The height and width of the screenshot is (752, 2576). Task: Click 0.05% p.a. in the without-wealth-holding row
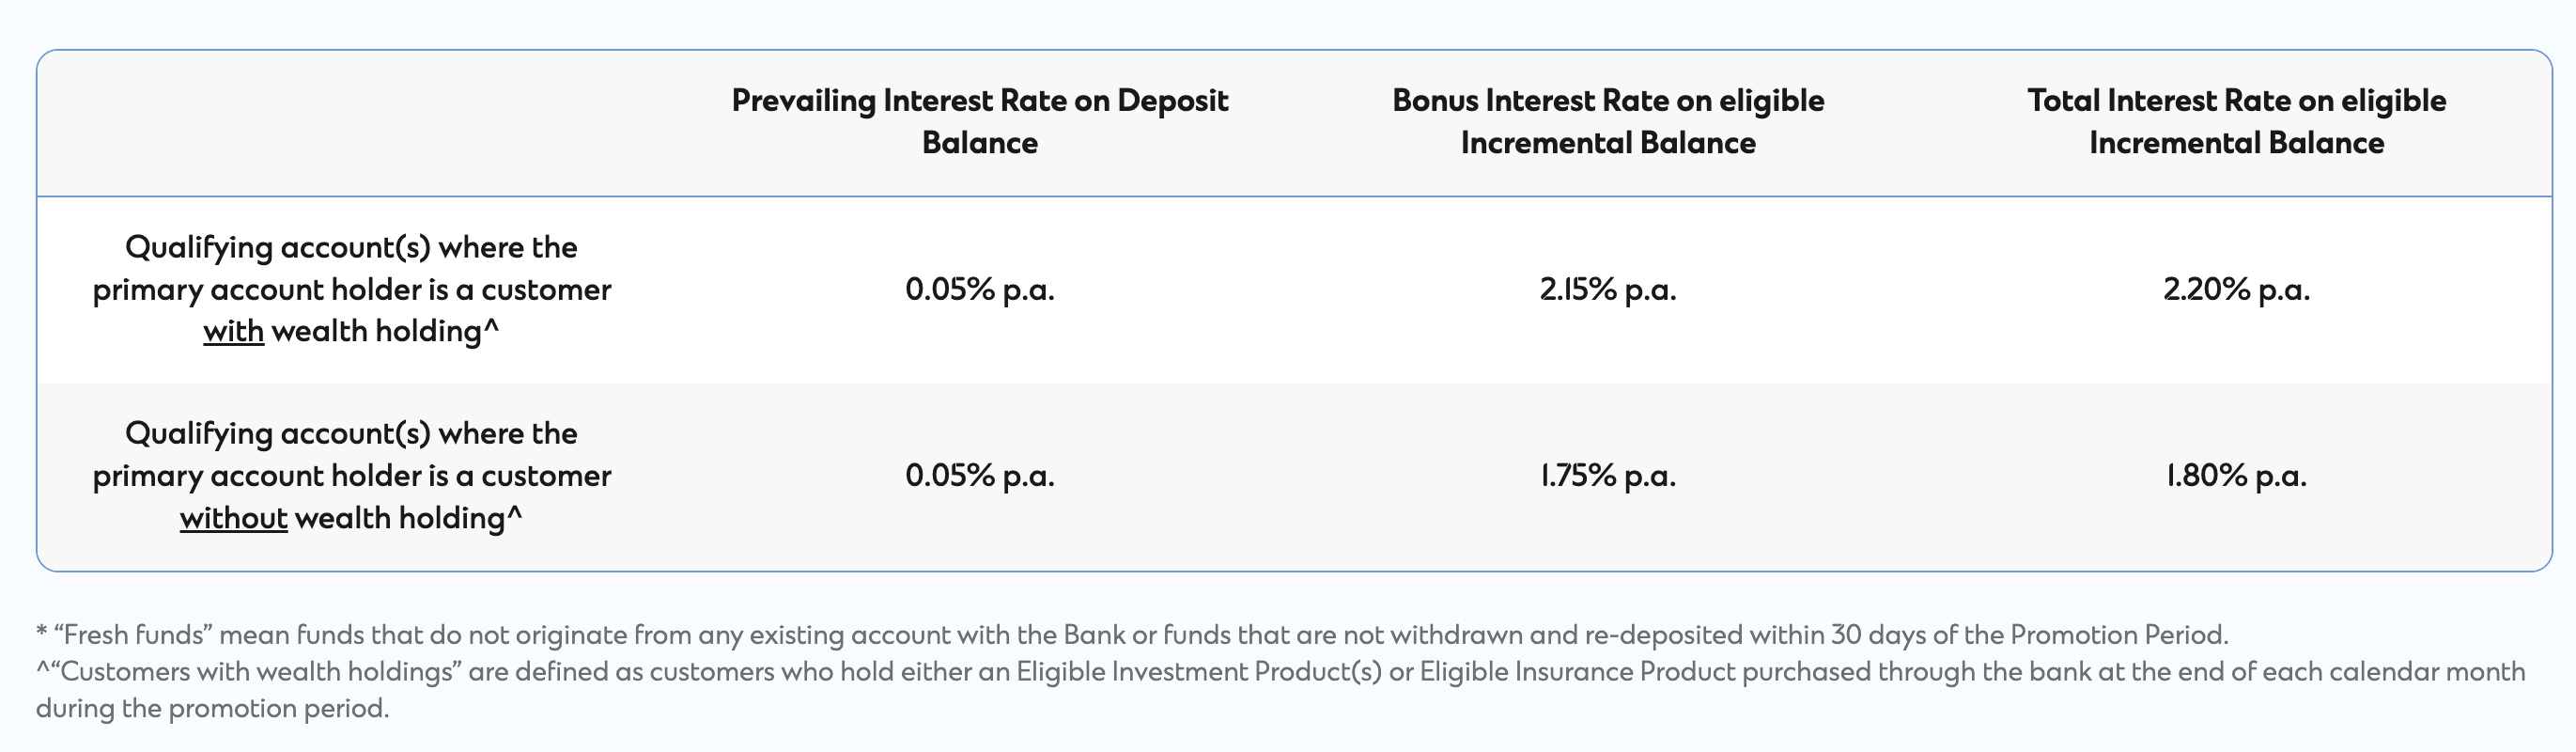click(x=980, y=476)
